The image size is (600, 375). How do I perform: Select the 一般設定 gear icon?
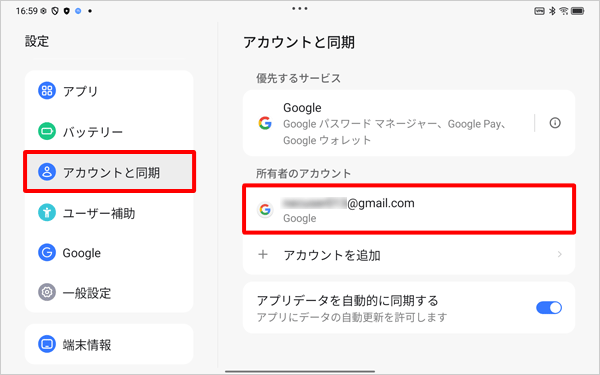pyautogui.click(x=47, y=293)
